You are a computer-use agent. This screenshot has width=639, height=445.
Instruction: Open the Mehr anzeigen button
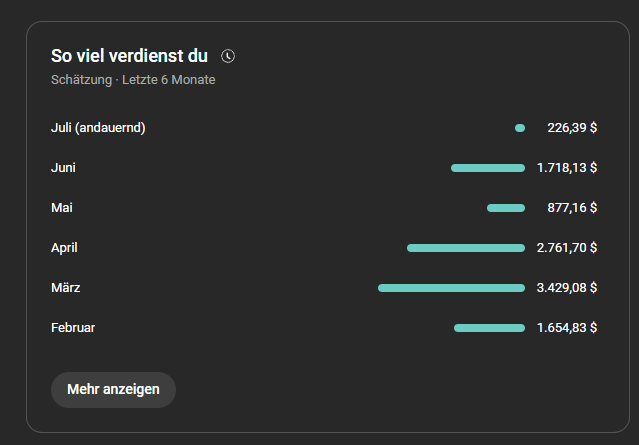[x=113, y=390]
